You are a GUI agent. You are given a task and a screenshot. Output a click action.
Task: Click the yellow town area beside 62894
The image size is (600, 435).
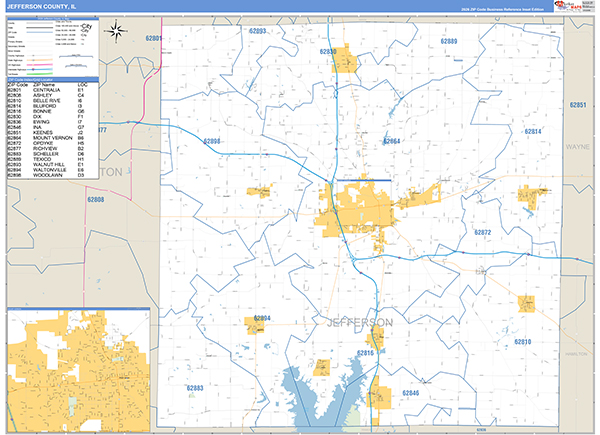pyautogui.click(x=254, y=327)
